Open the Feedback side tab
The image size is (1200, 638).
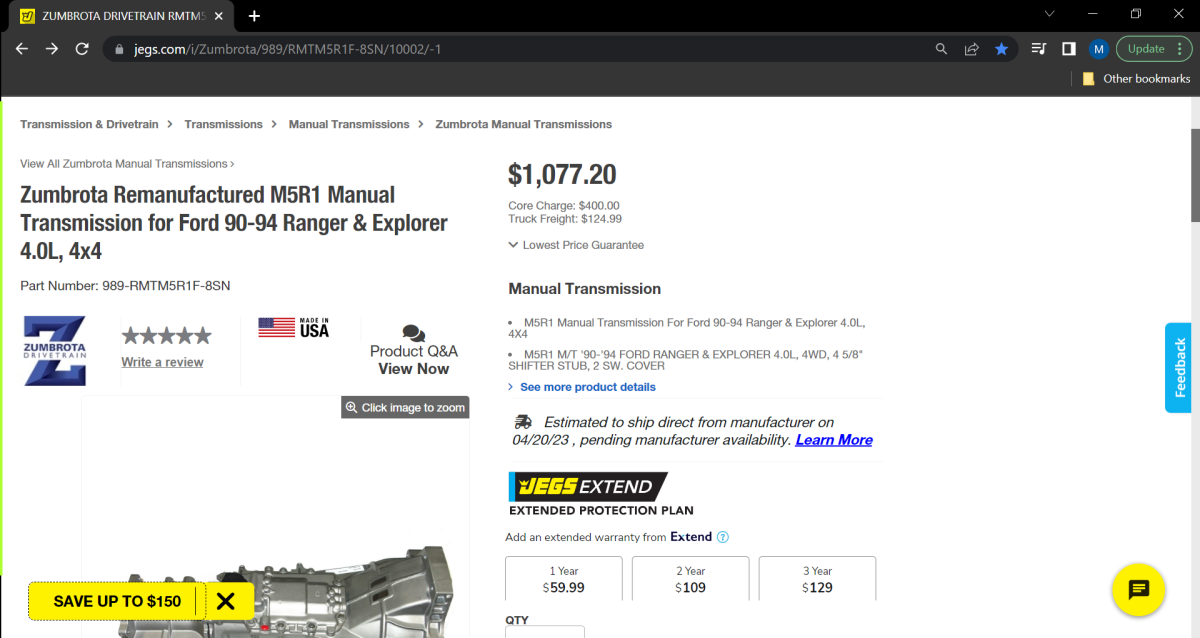click(x=1179, y=367)
